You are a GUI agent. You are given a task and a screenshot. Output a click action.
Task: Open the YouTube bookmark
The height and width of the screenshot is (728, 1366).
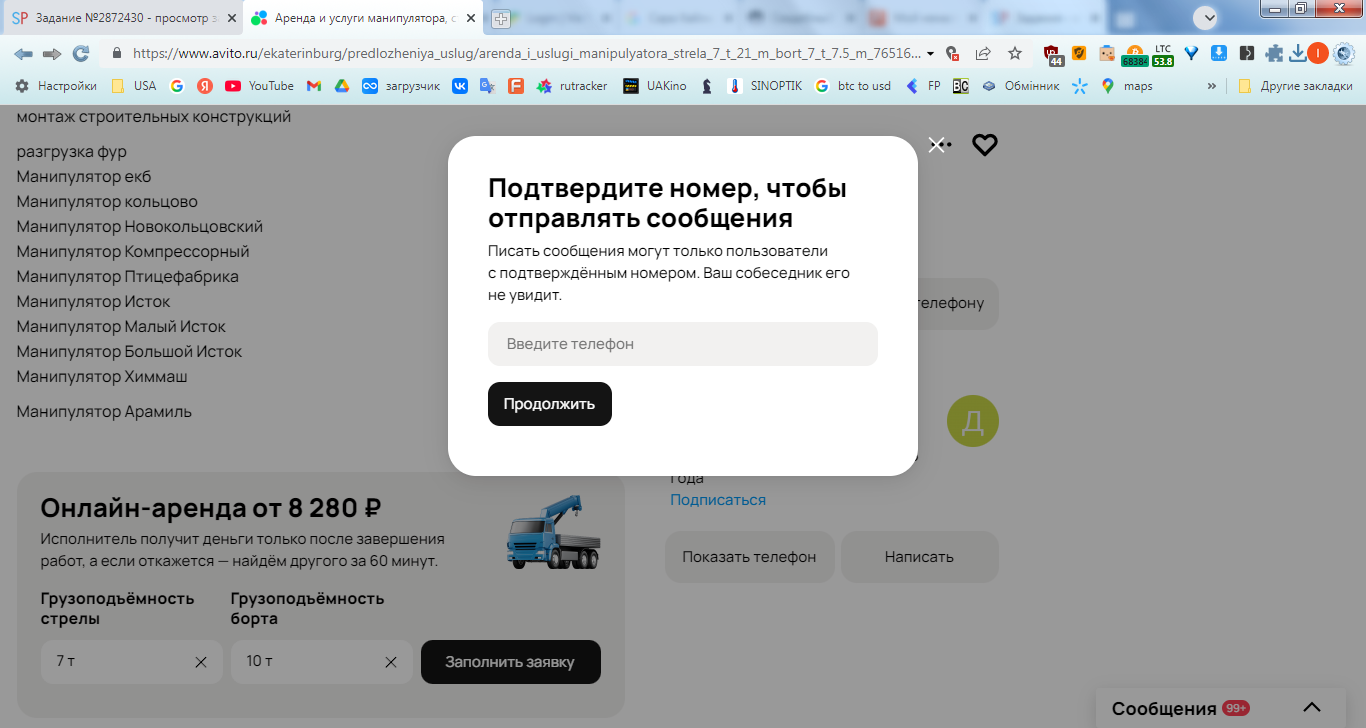(x=260, y=86)
